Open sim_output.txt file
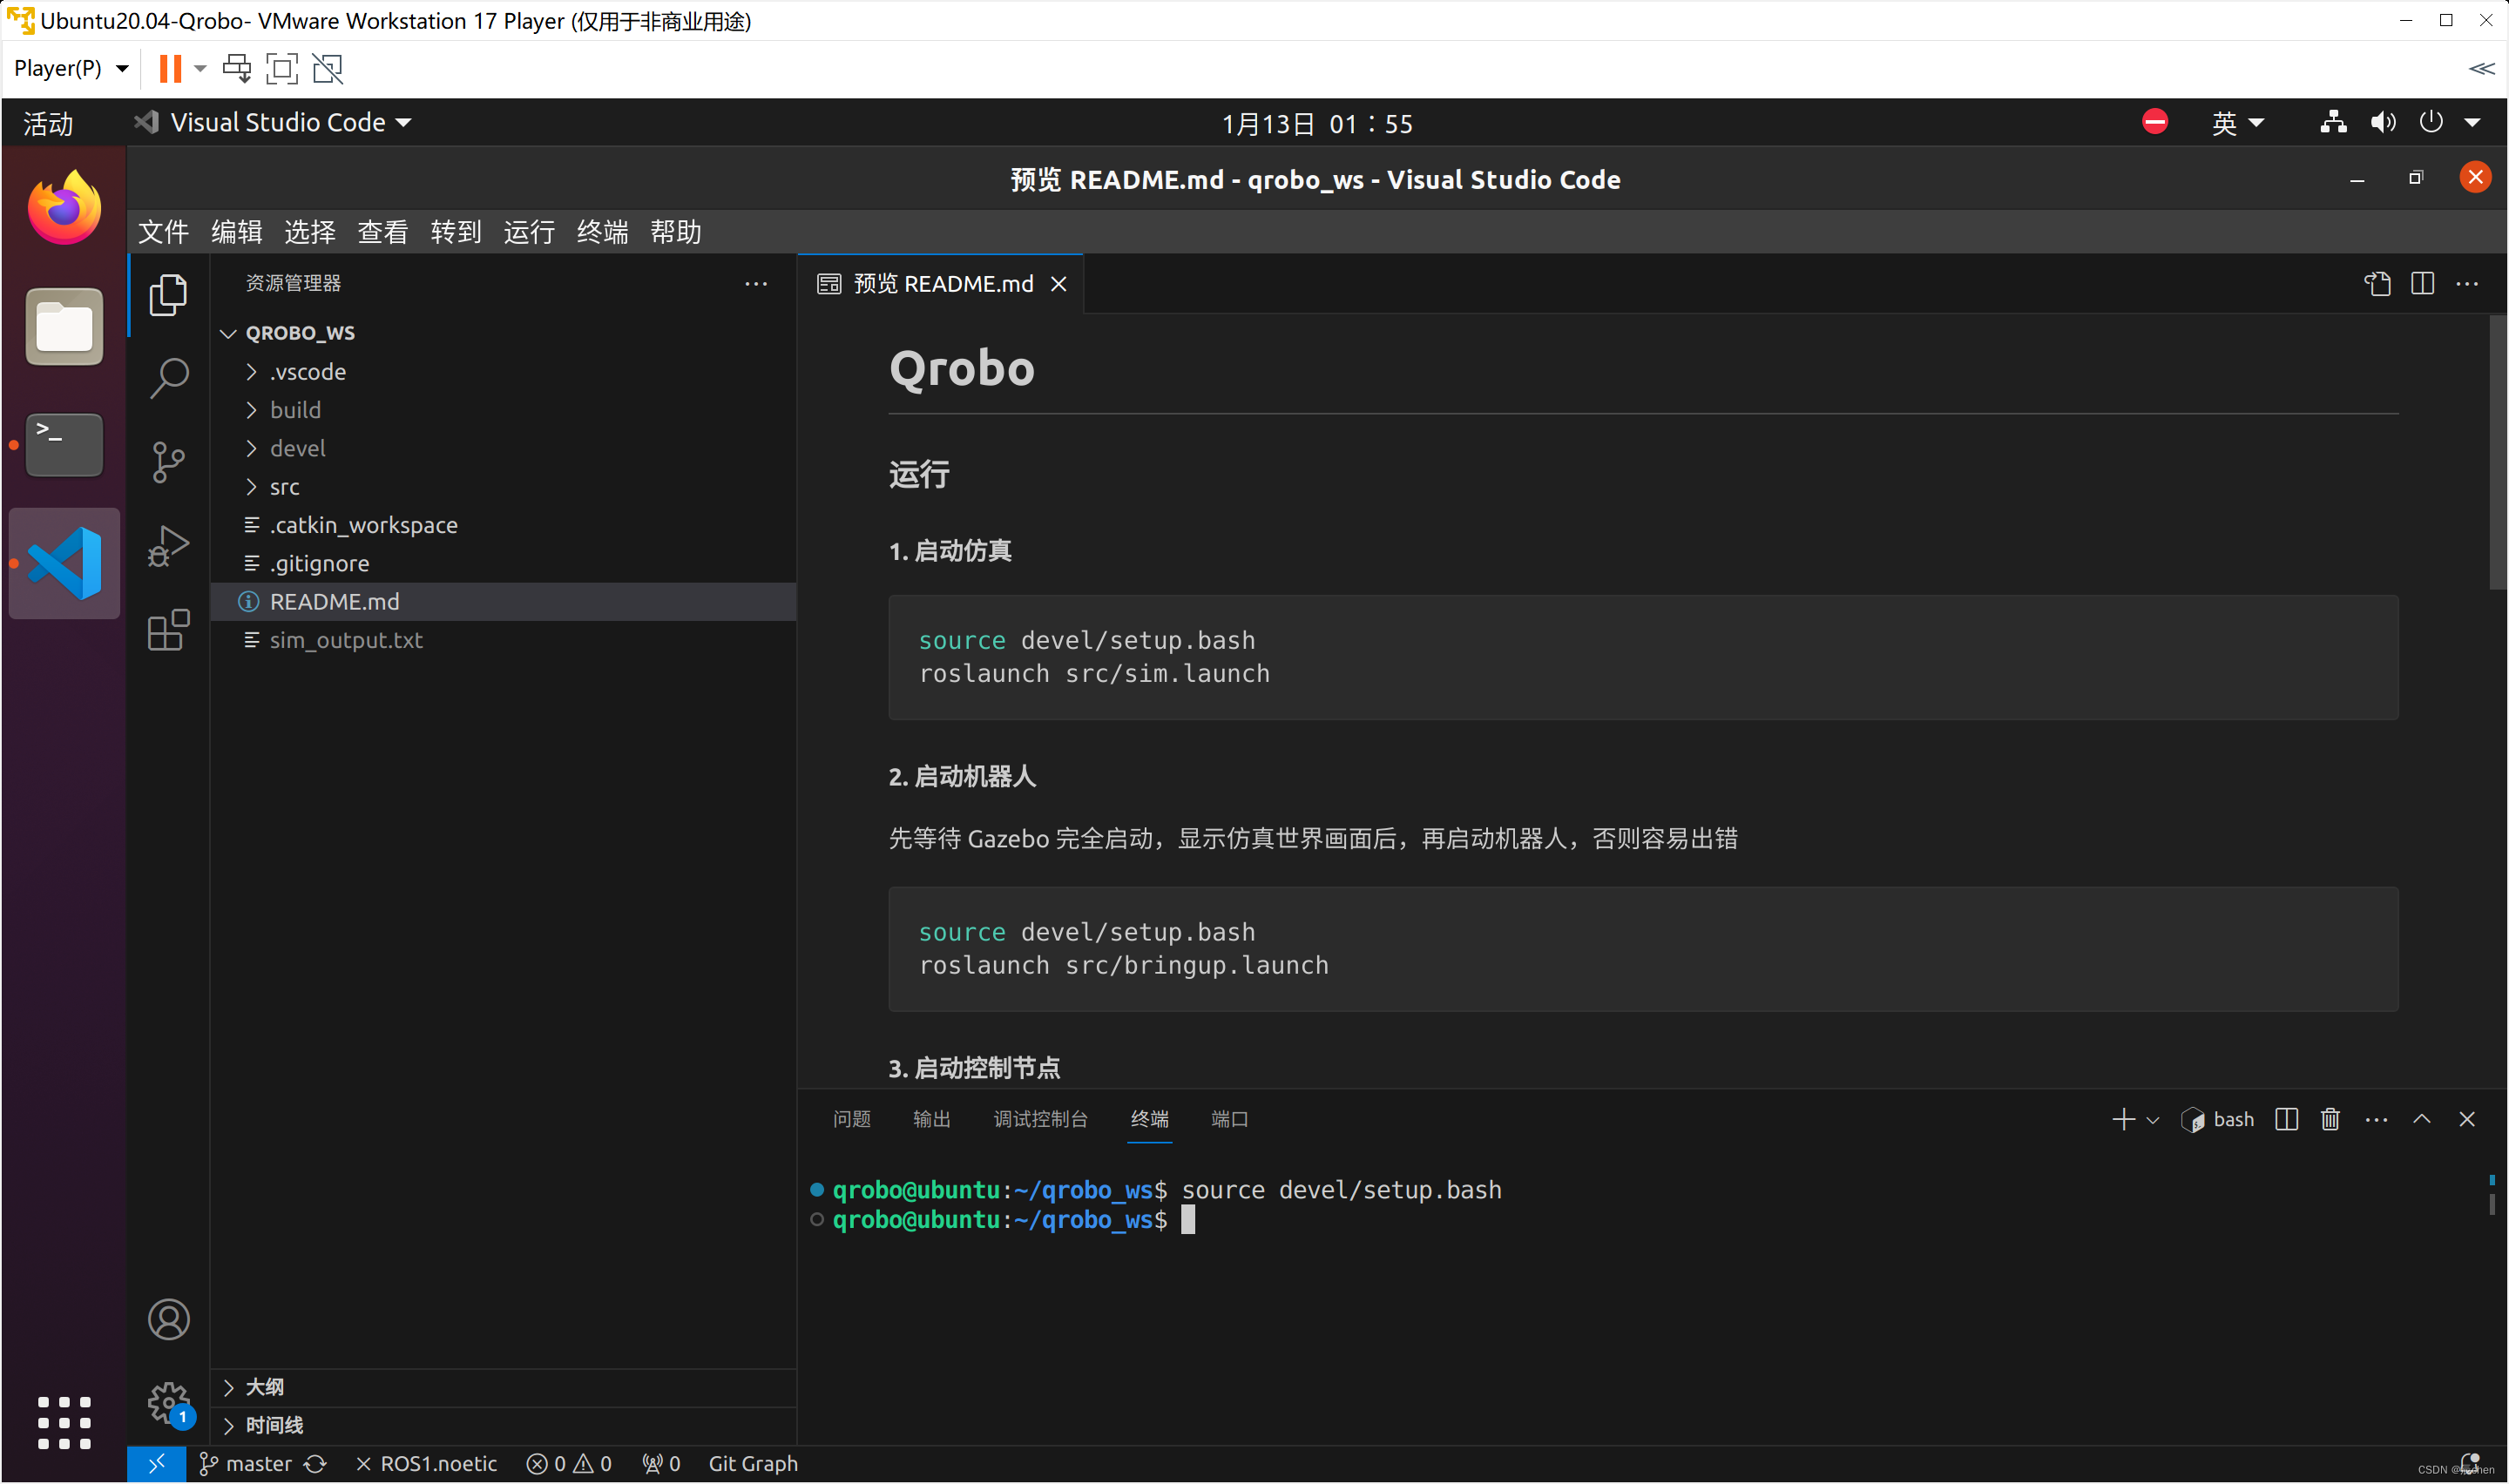 pos(504,641)
